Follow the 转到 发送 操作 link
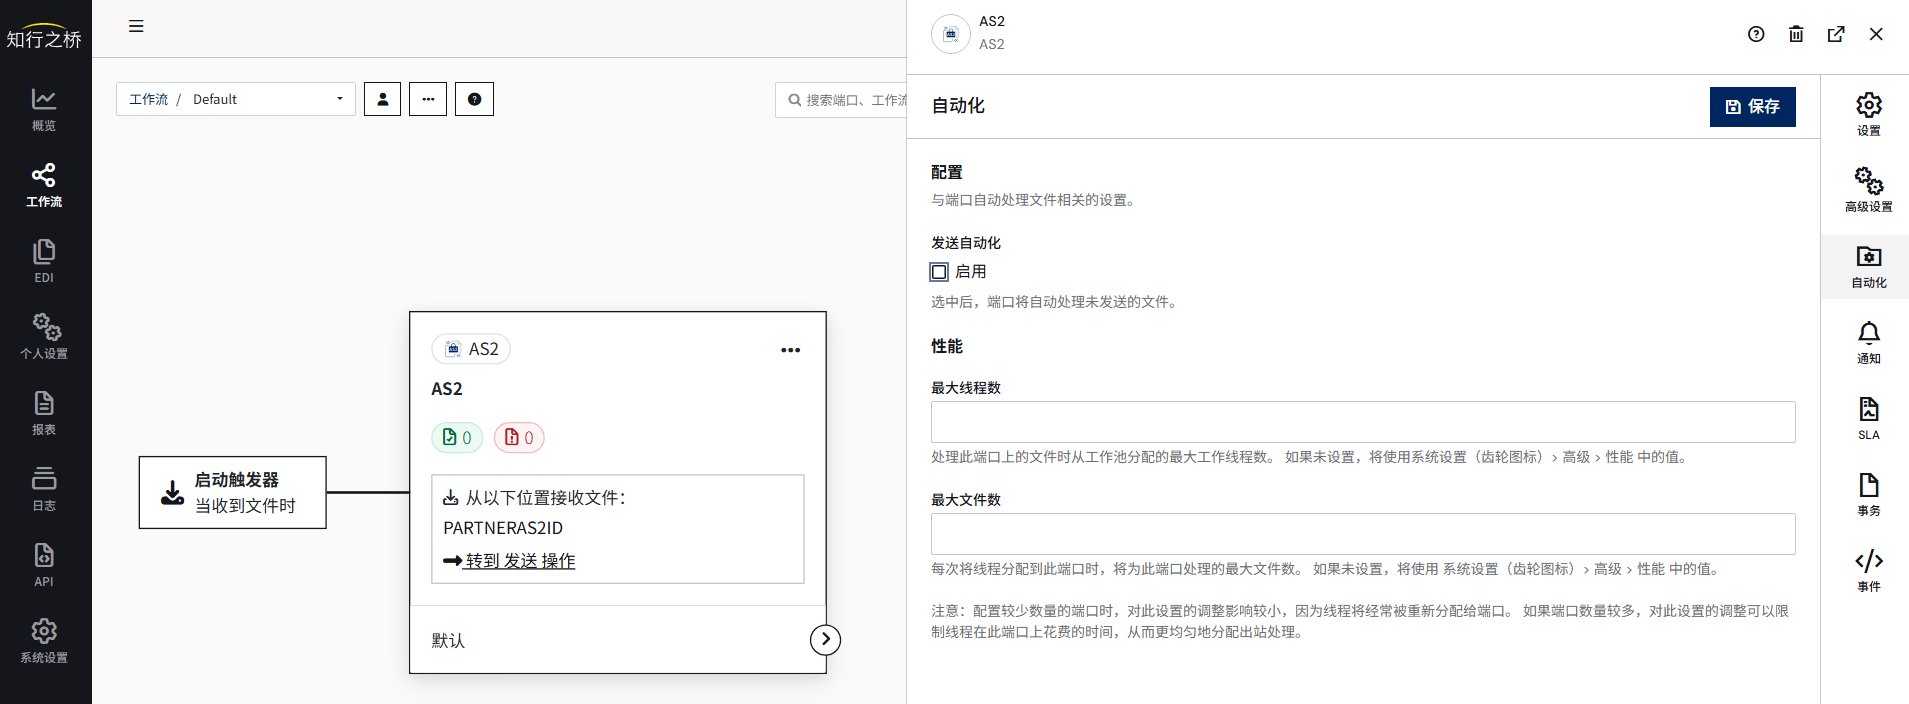1909x704 pixels. coord(520,561)
